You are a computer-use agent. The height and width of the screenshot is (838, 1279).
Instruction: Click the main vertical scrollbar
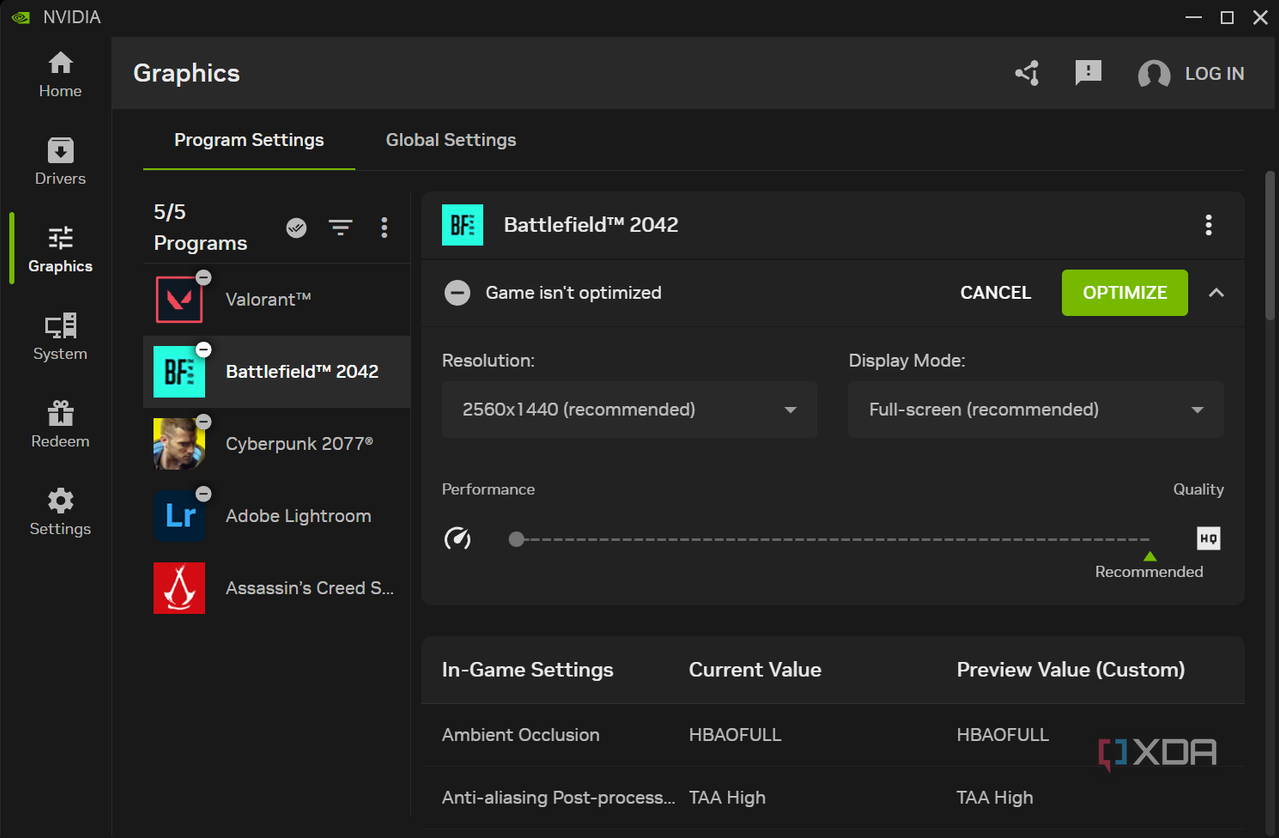click(1271, 246)
